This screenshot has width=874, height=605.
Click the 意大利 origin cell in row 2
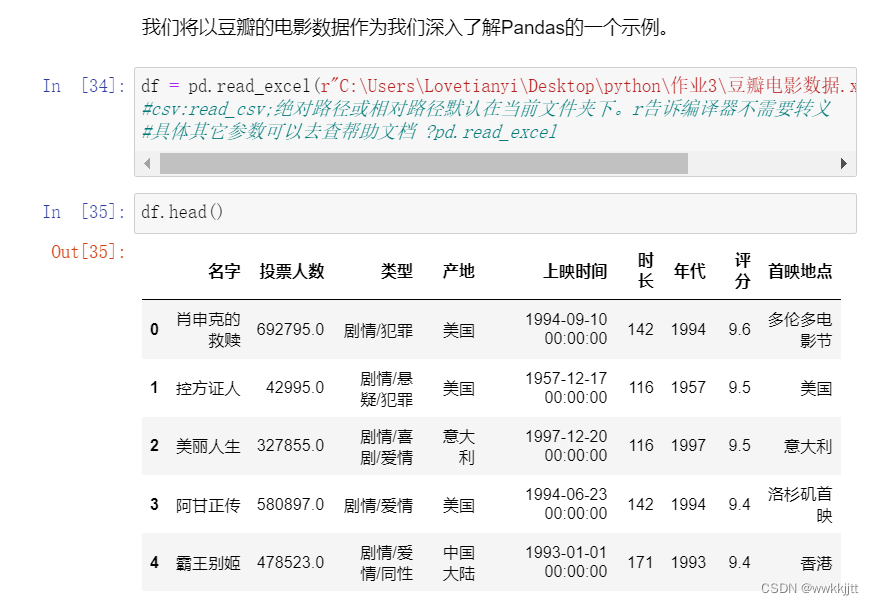pyautogui.click(x=459, y=447)
